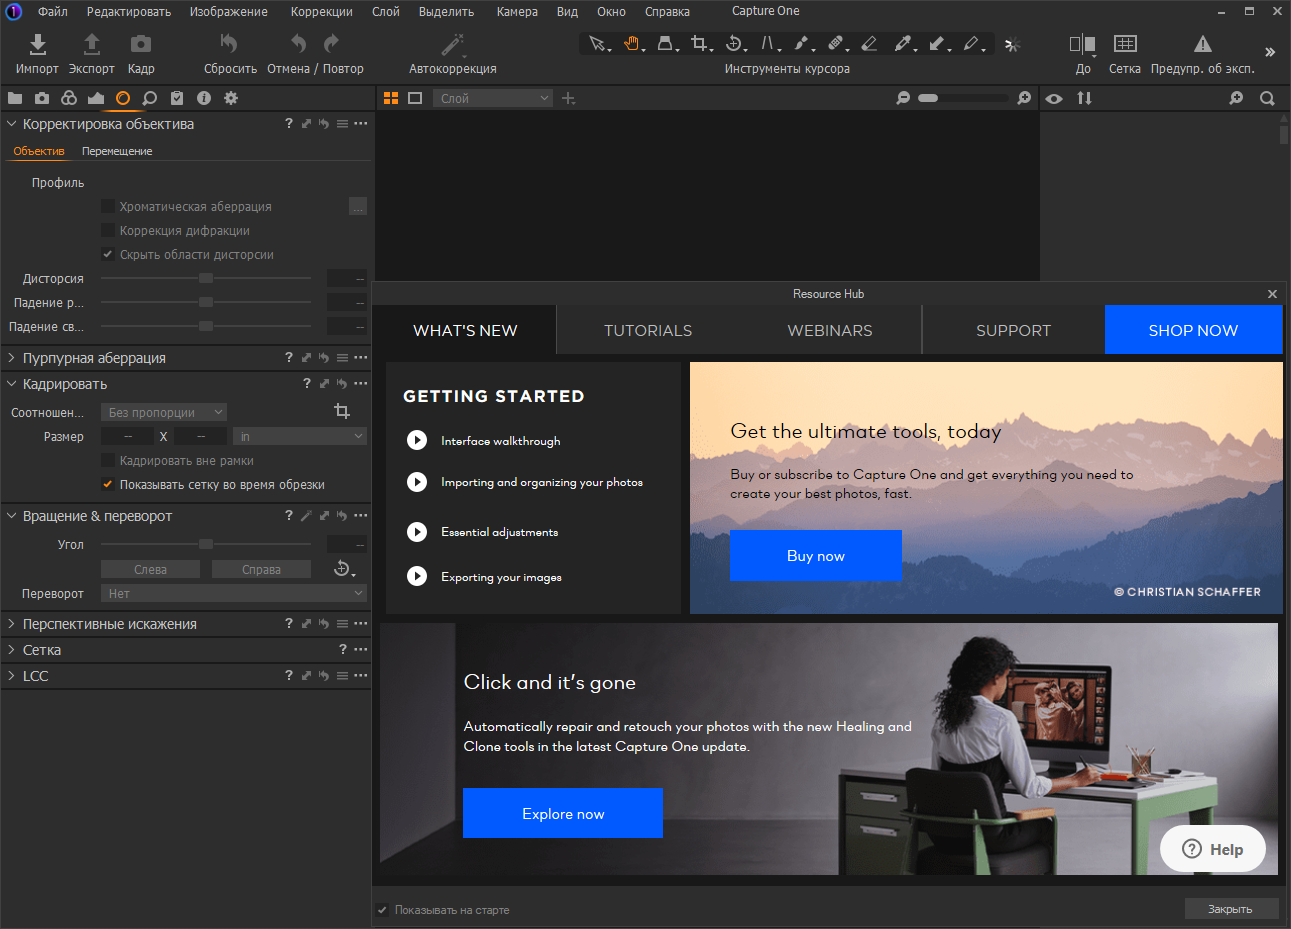Open the TUTORIALS tab in Resource Hub

(648, 330)
